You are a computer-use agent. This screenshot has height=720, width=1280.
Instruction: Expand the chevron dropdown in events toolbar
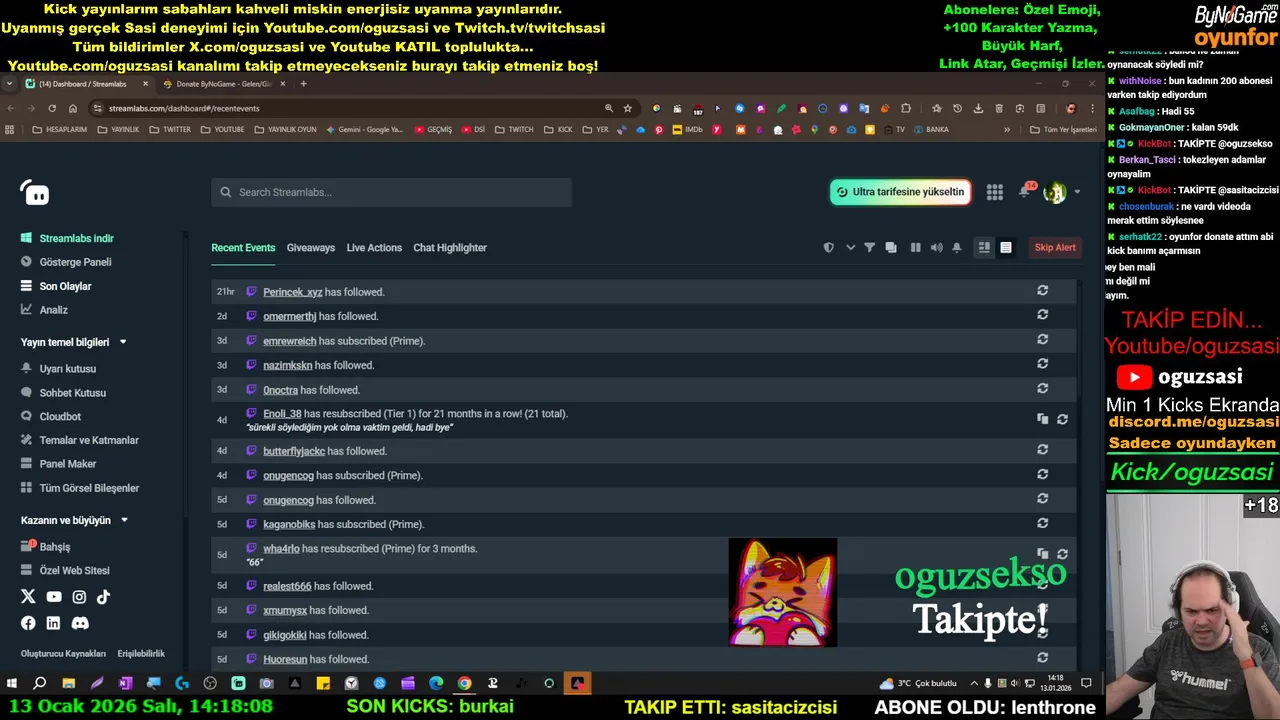[x=850, y=248]
